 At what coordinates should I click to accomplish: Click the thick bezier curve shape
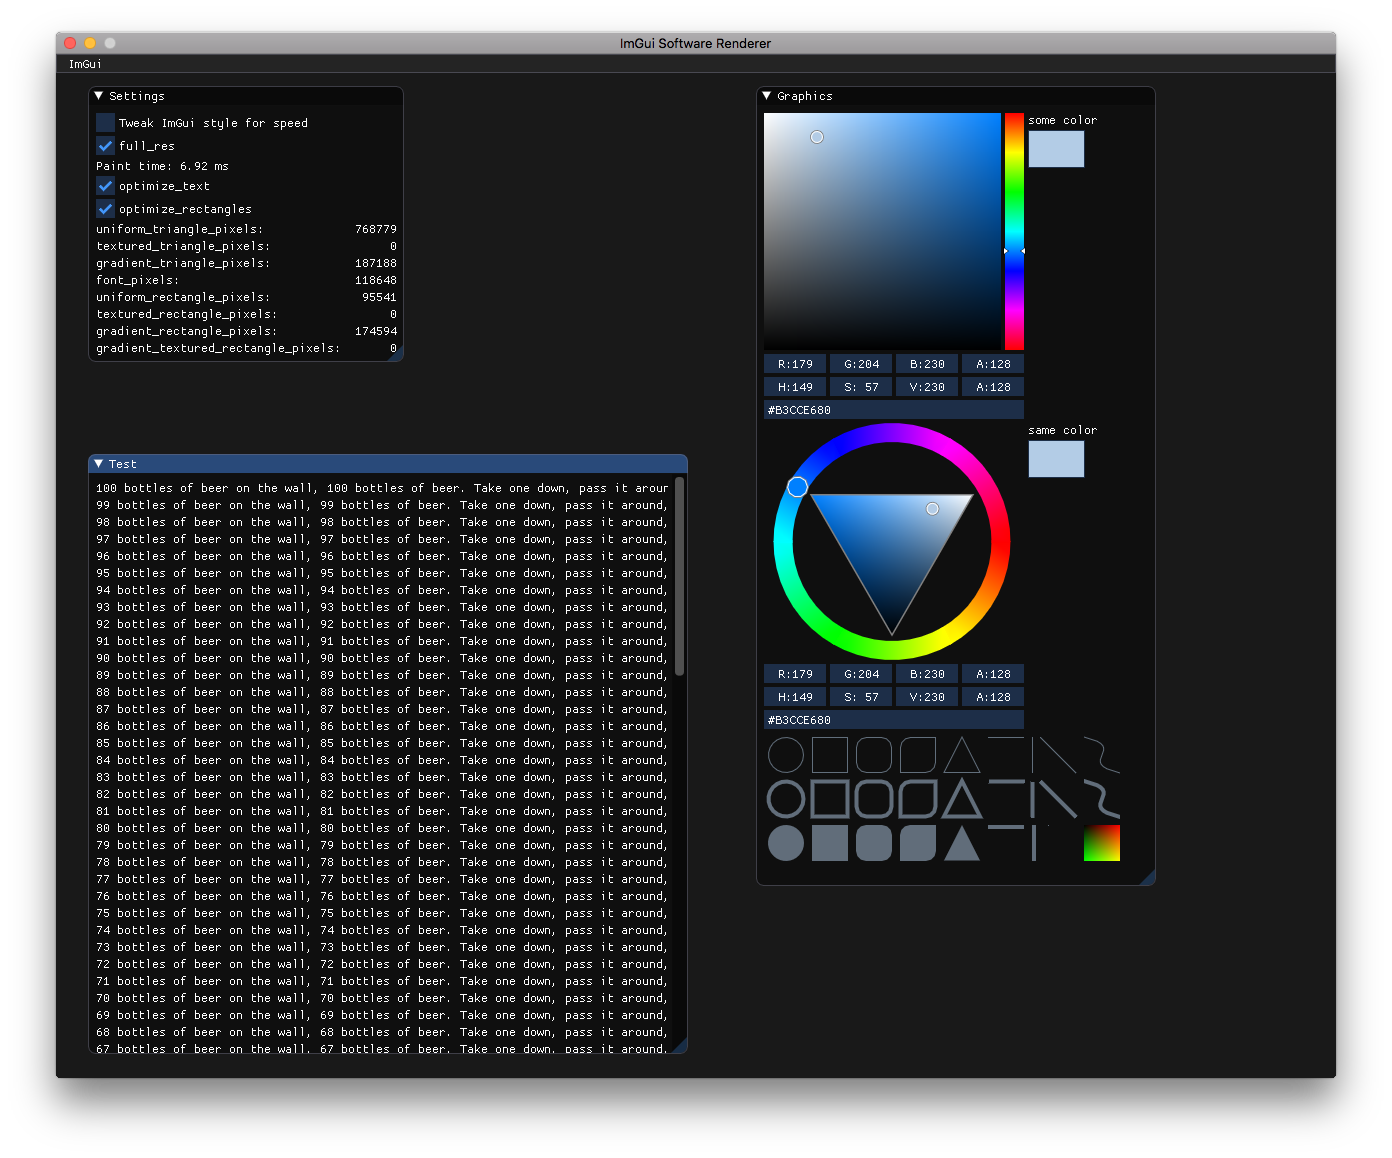coord(1102,799)
